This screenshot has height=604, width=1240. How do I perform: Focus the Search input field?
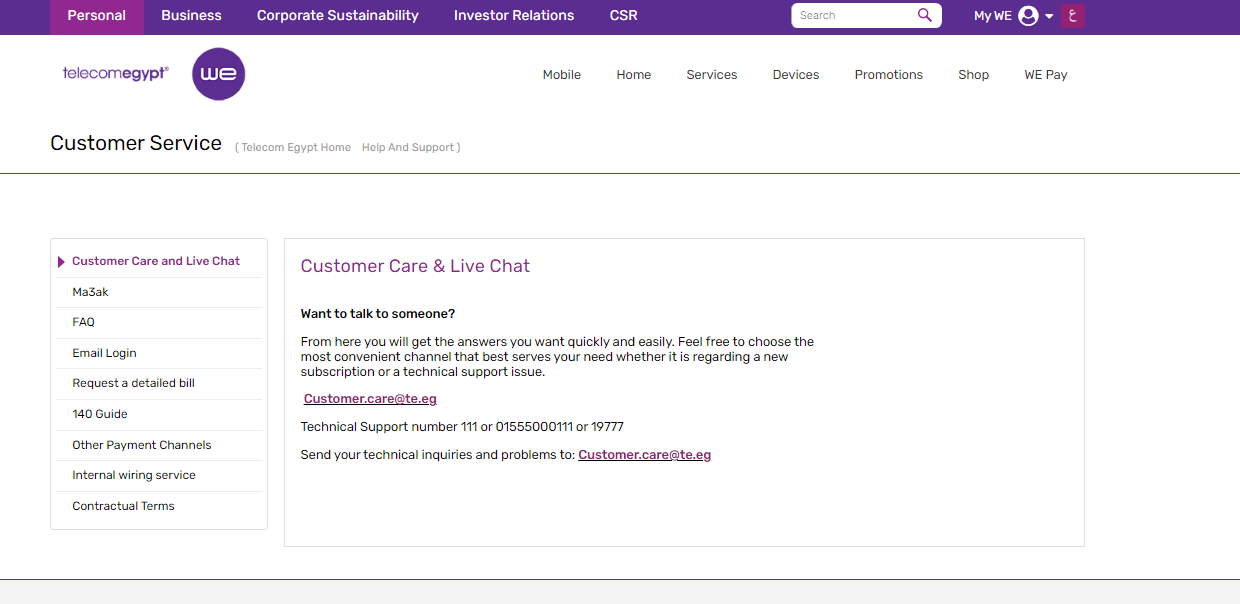click(855, 15)
